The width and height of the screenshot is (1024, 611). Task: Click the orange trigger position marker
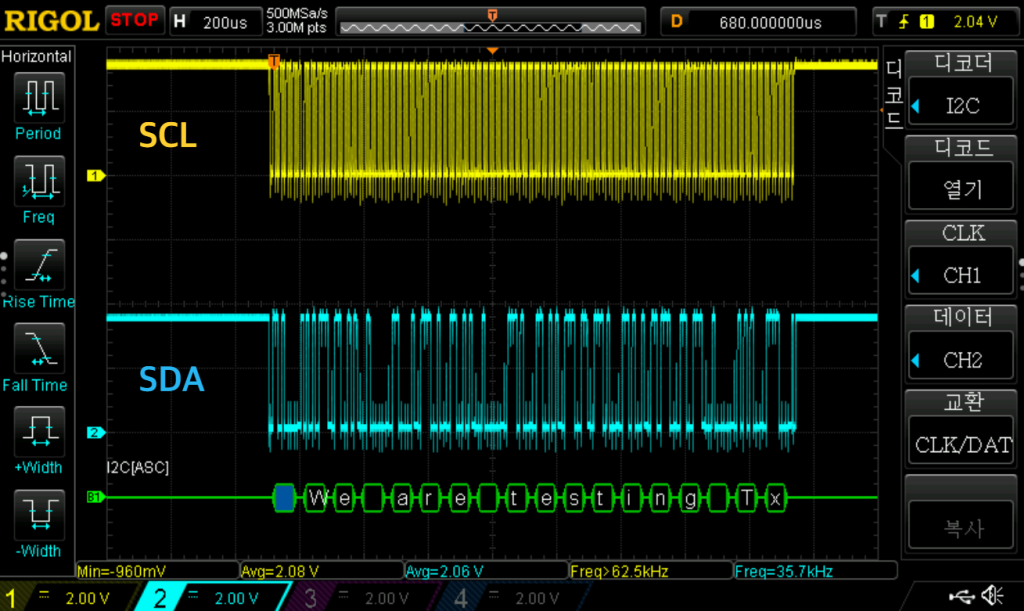pos(491,50)
